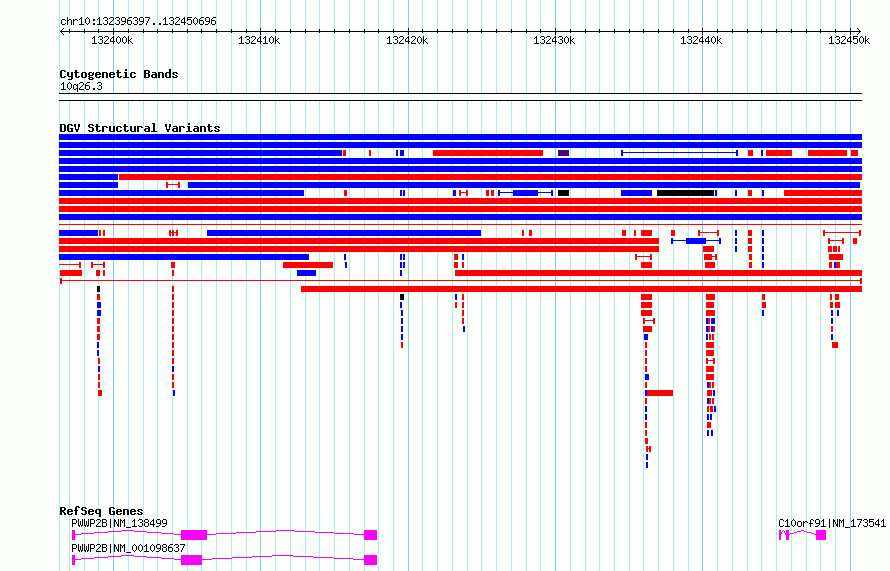The width and height of the screenshot is (890, 571).
Task: Click the 132440k ruler label
Action: pyautogui.click(x=701, y=40)
